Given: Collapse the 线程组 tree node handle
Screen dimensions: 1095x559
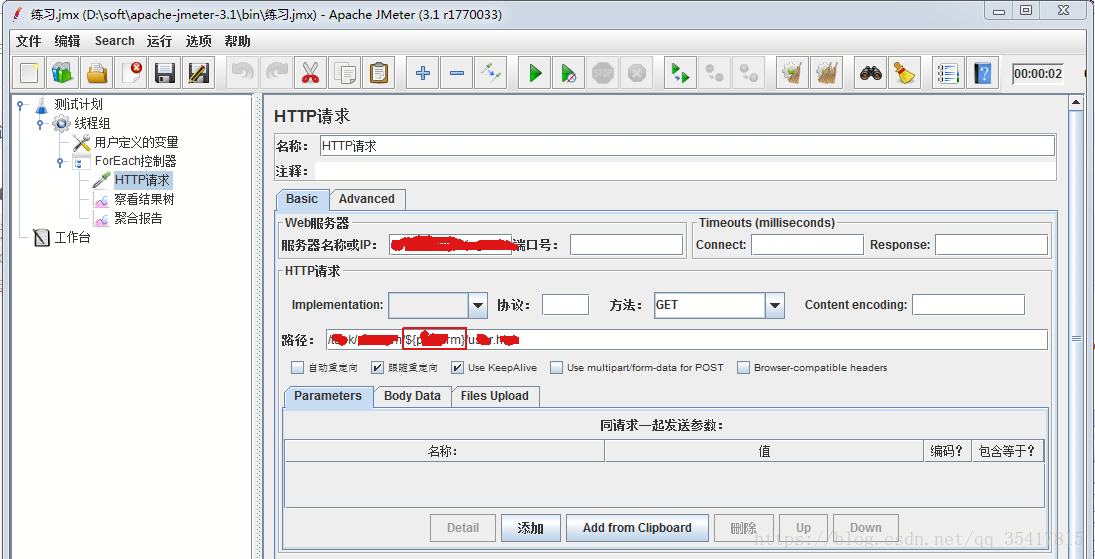Looking at the screenshot, I should tap(41, 124).
